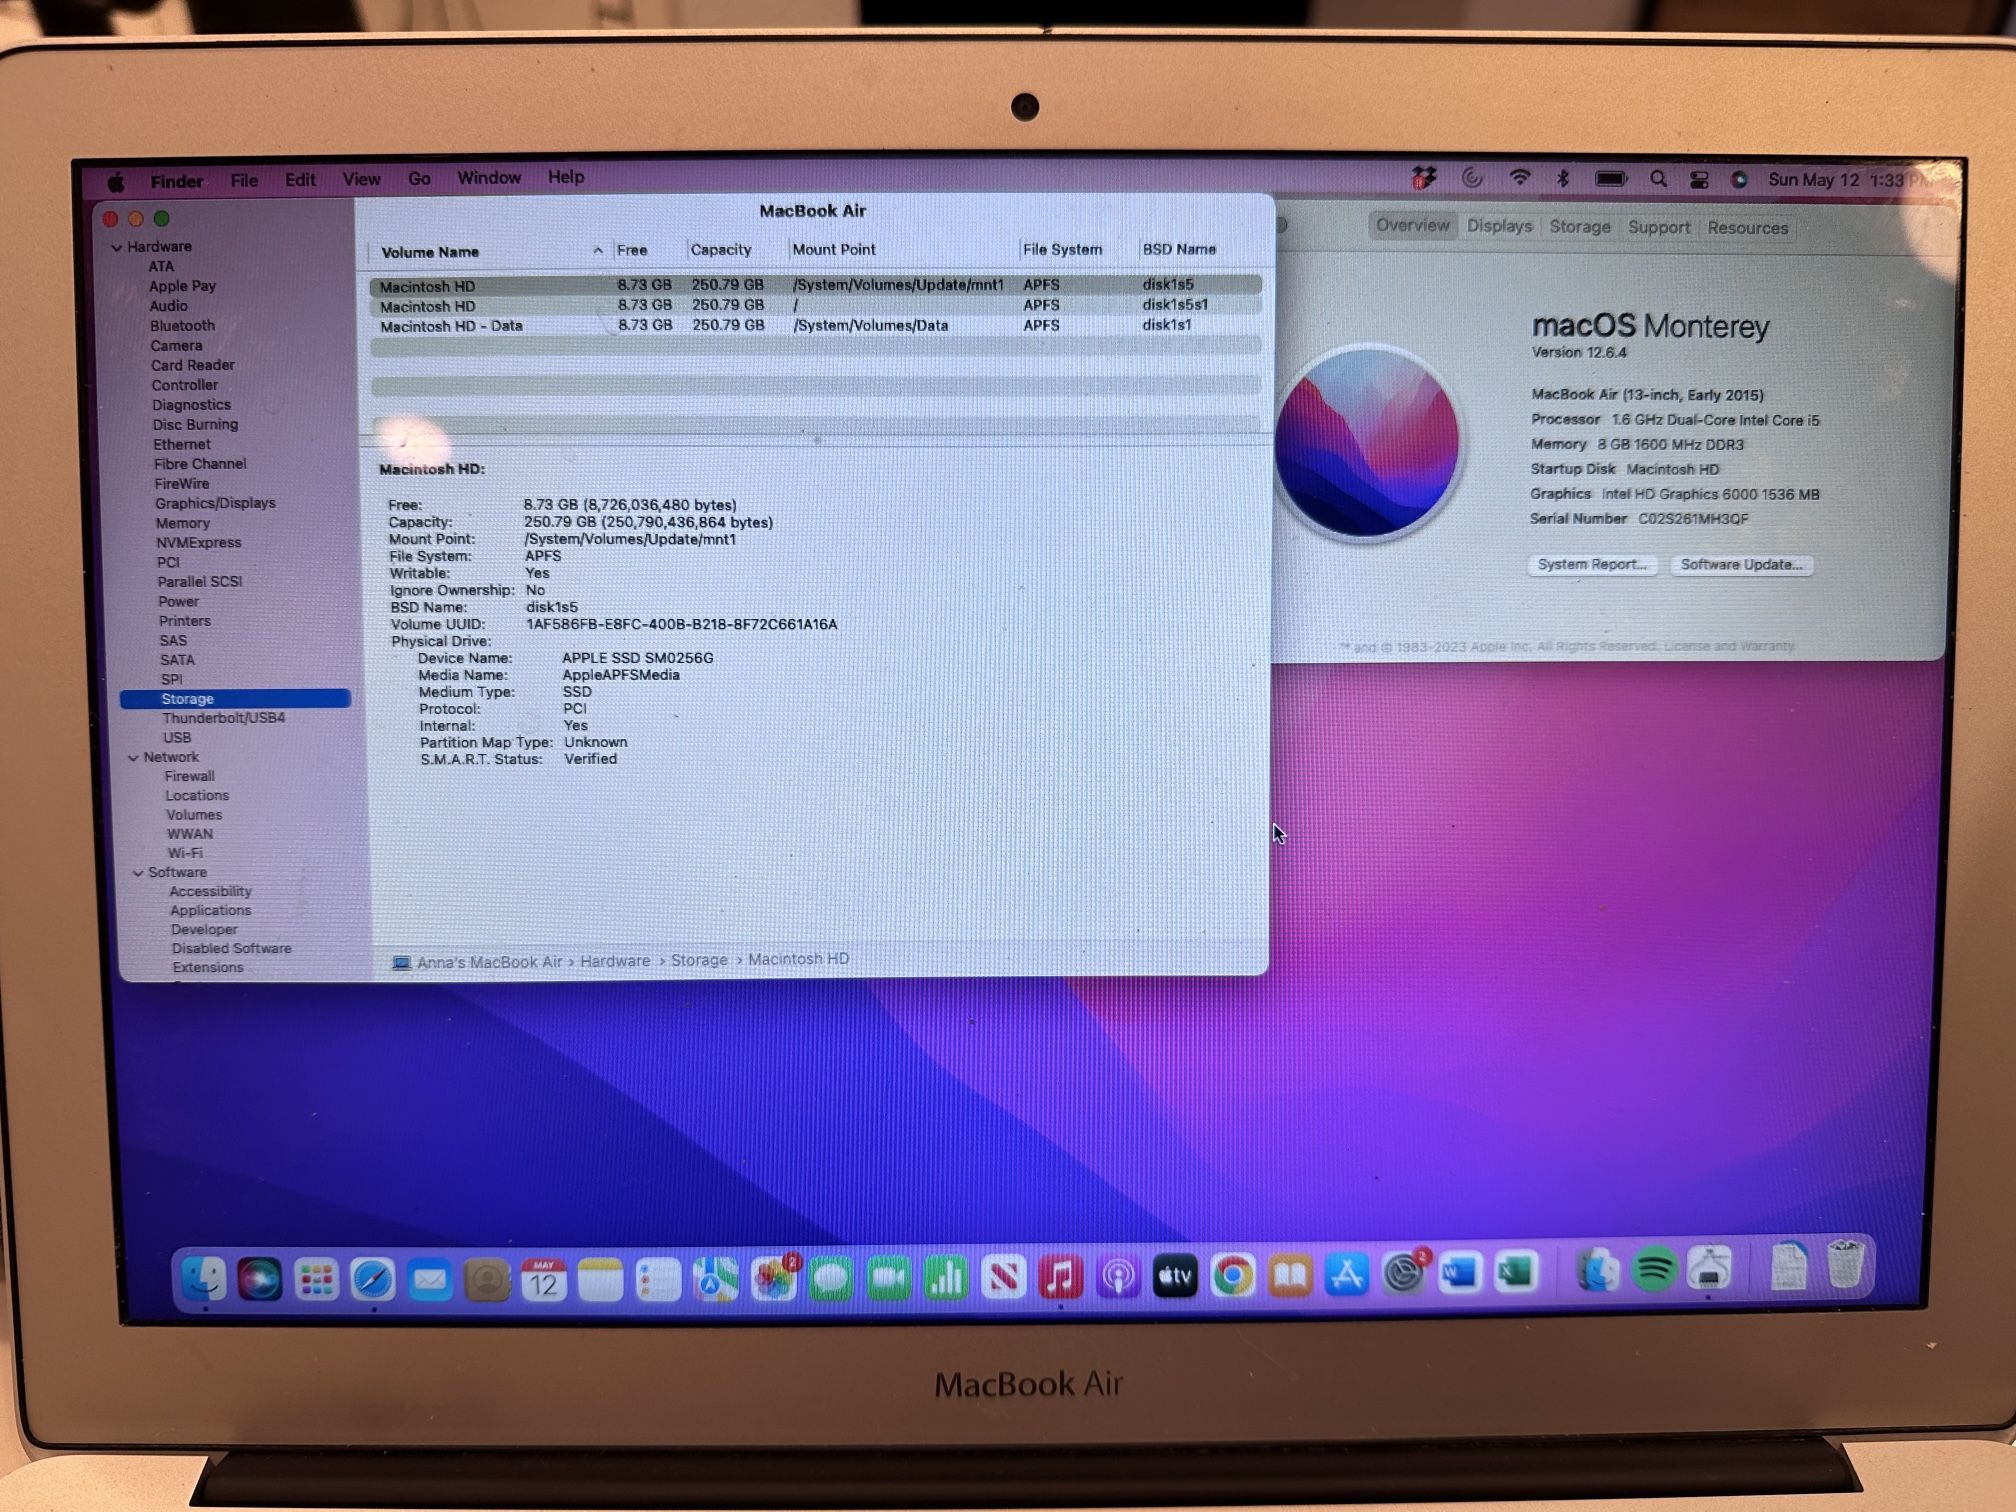This screenshot has width=2016, height=1512.
Task: Open the Window menu
Action: (x=488, y=178)
